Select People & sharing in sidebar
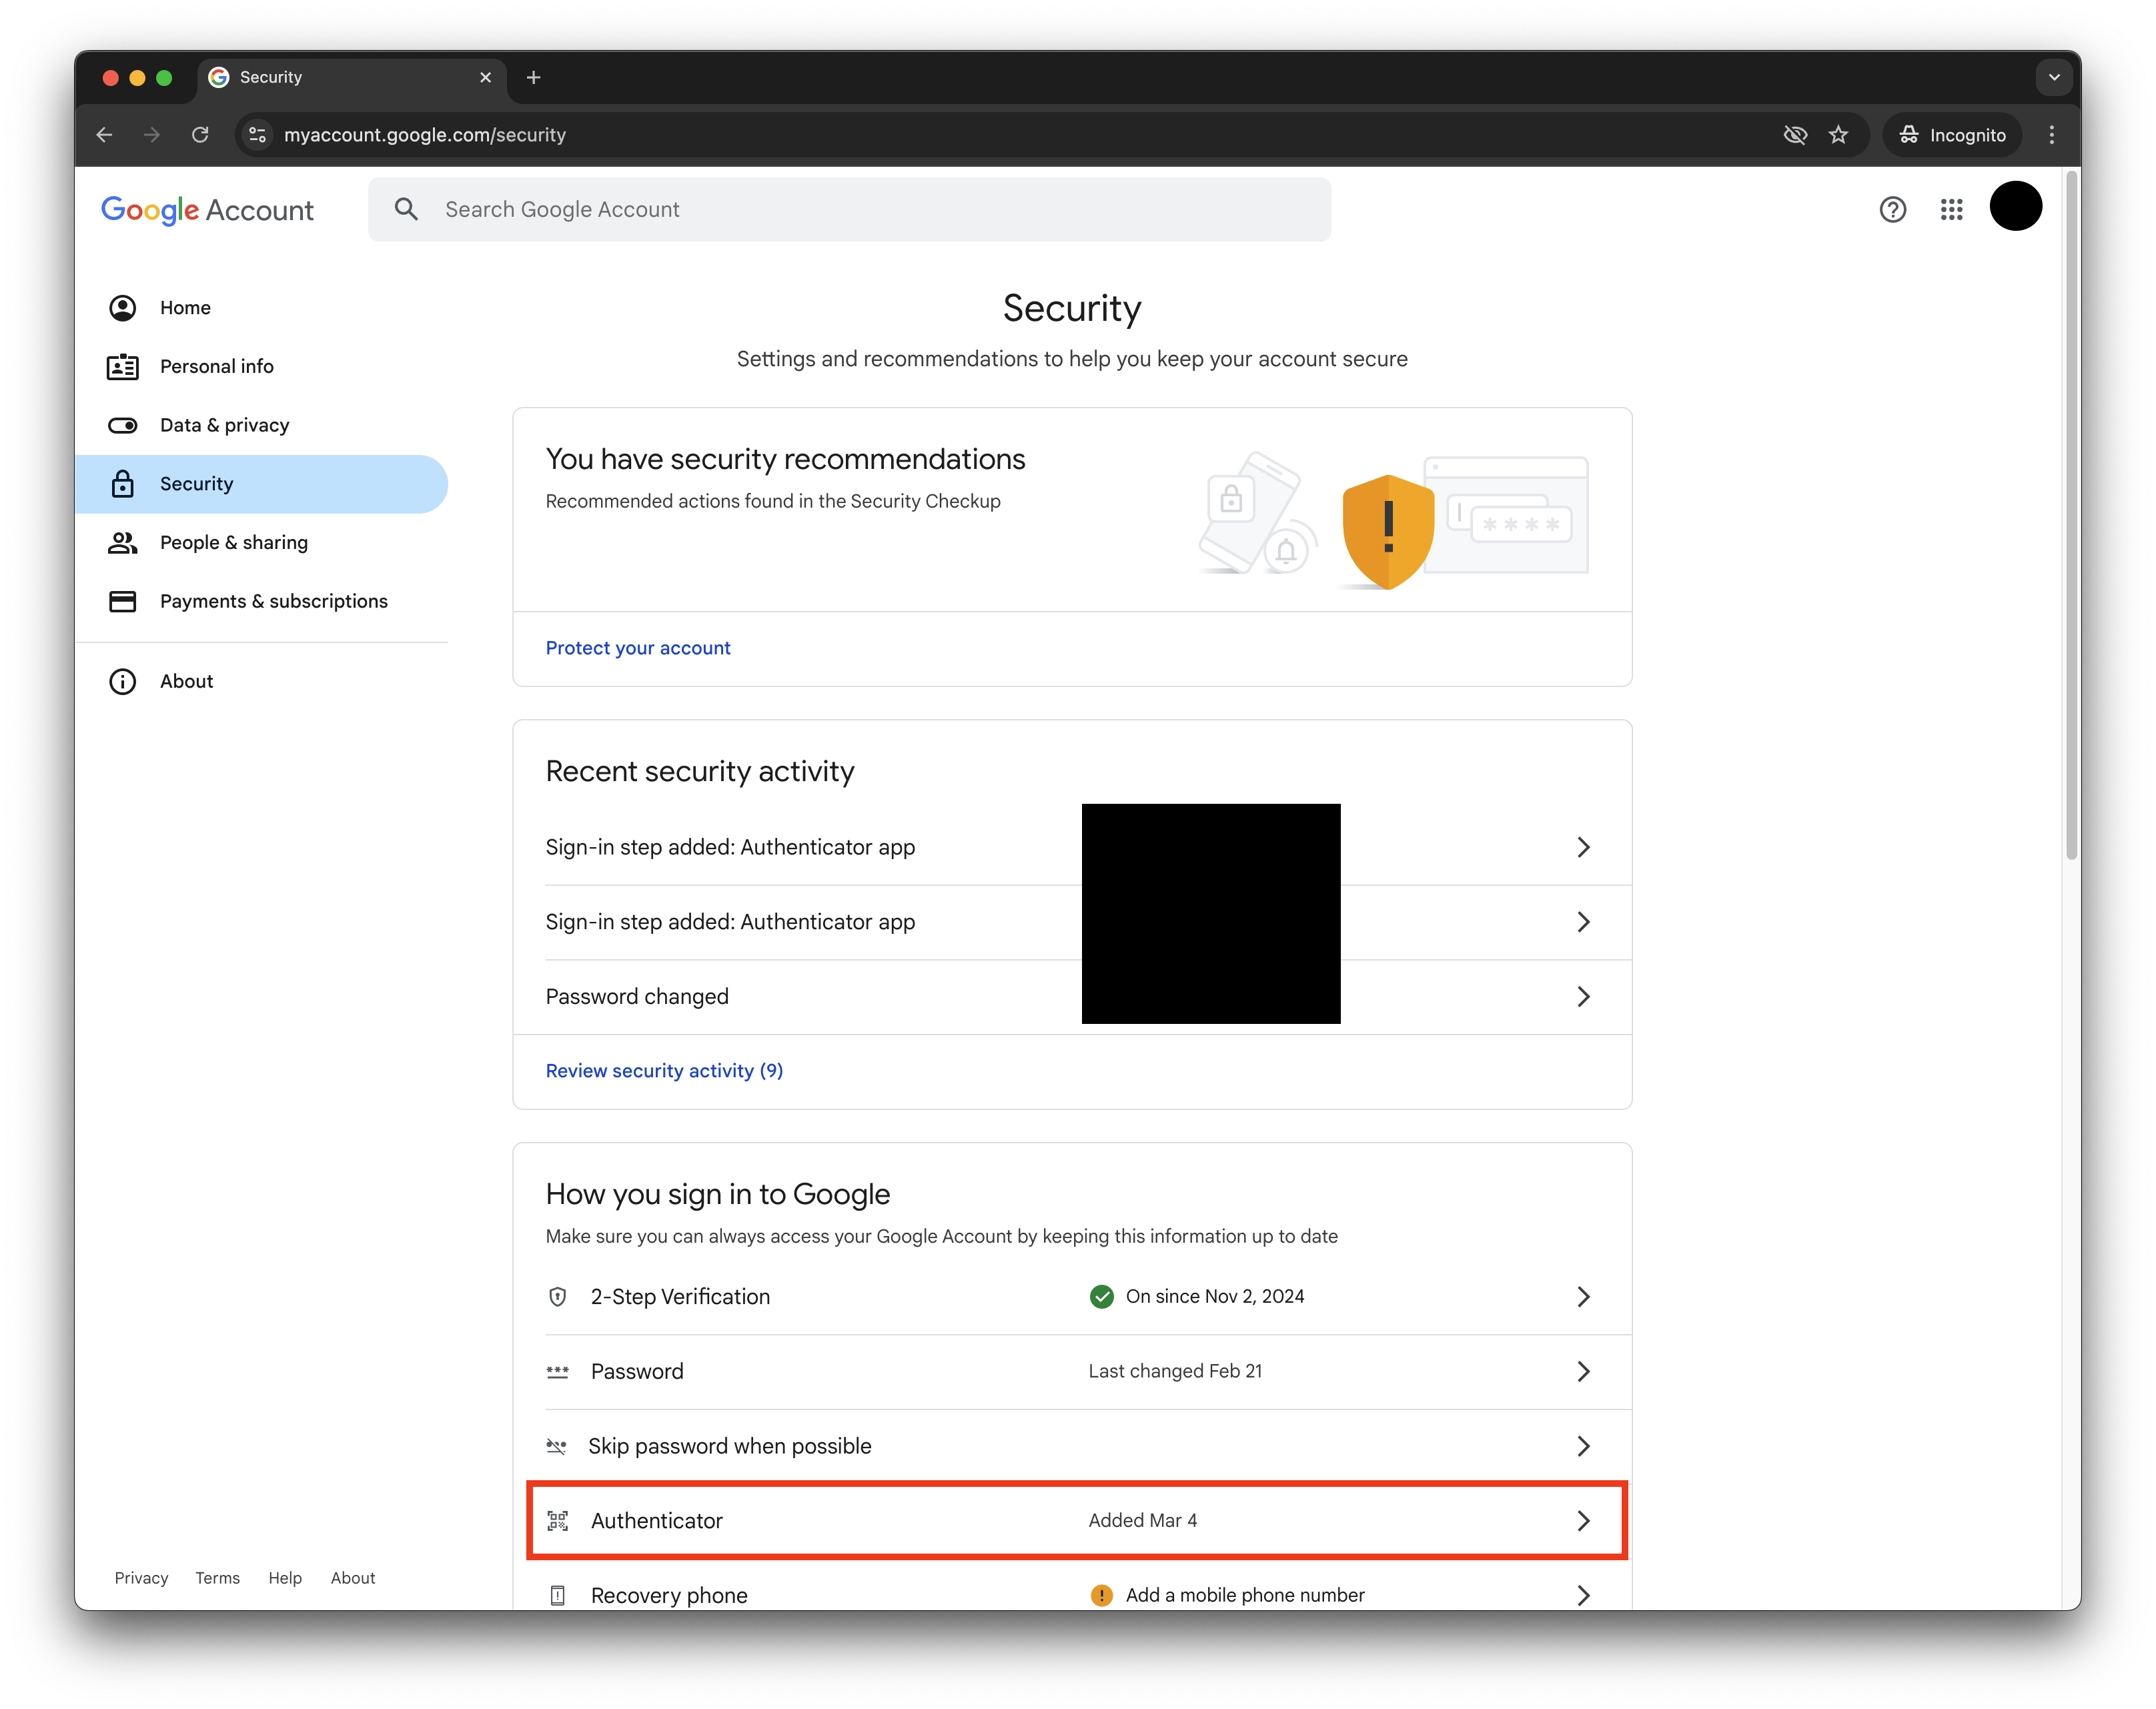 click(x=233, y=542)
